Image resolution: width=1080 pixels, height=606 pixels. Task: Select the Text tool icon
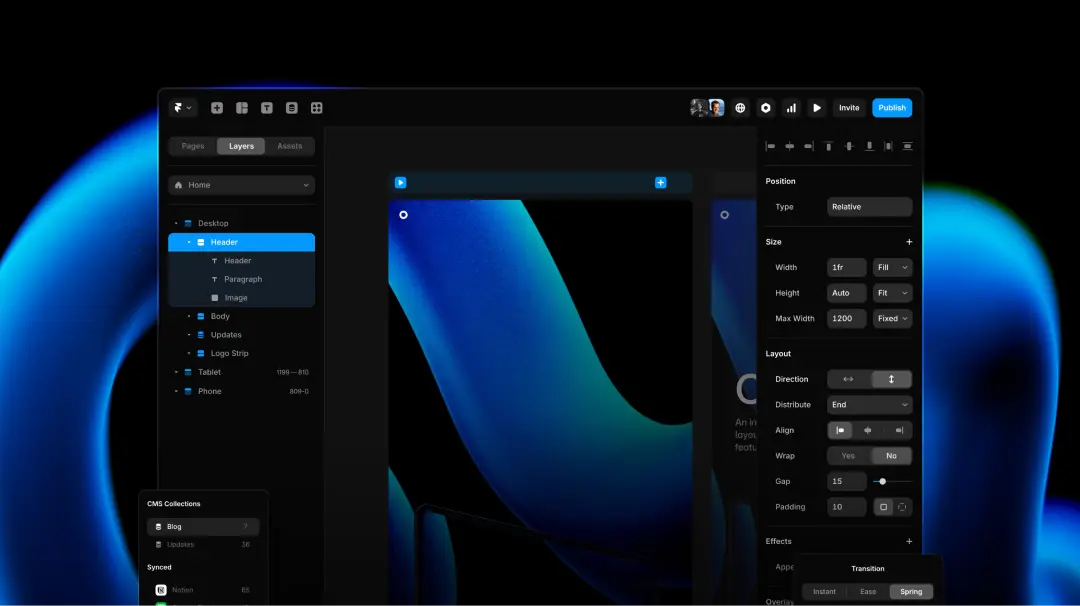(267, 108)
